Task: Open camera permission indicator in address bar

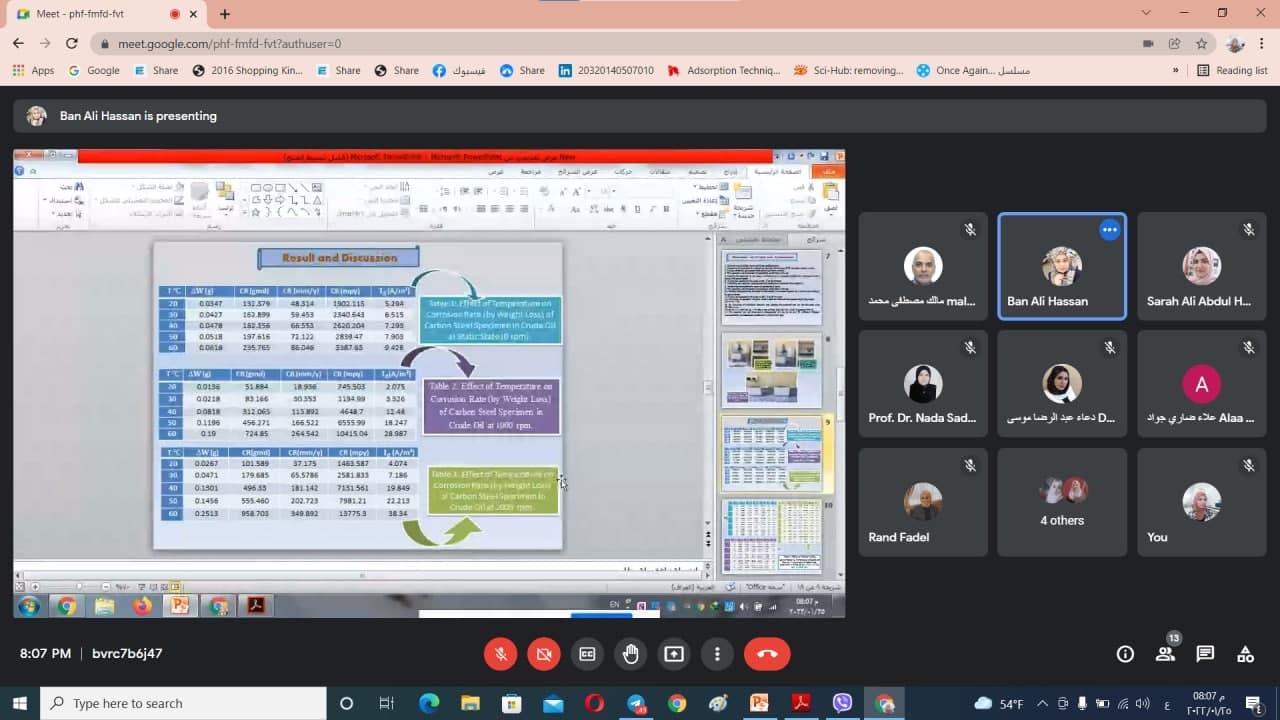Action: point(1148,44)
